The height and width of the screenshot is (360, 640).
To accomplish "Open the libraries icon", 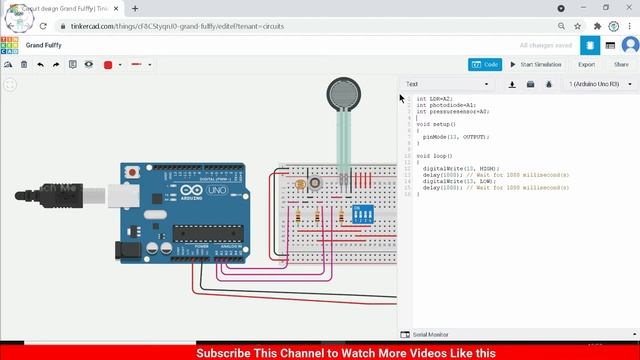I will 530,84.
